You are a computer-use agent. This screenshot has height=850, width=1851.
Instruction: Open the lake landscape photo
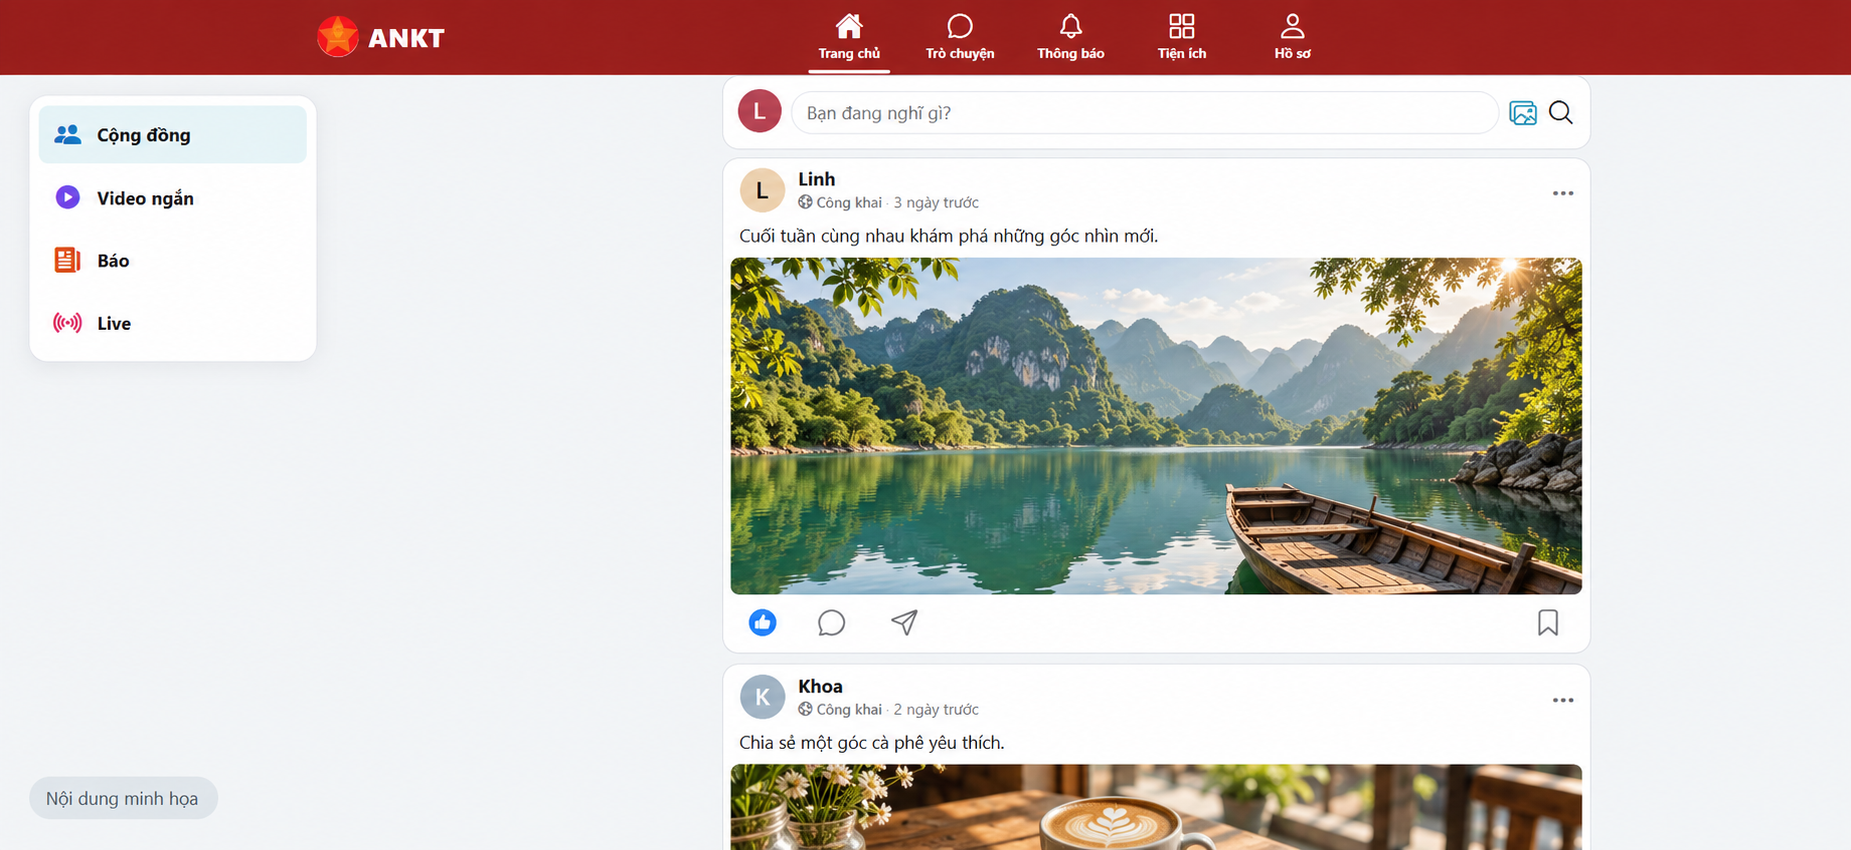click(x=1156, y=426)
